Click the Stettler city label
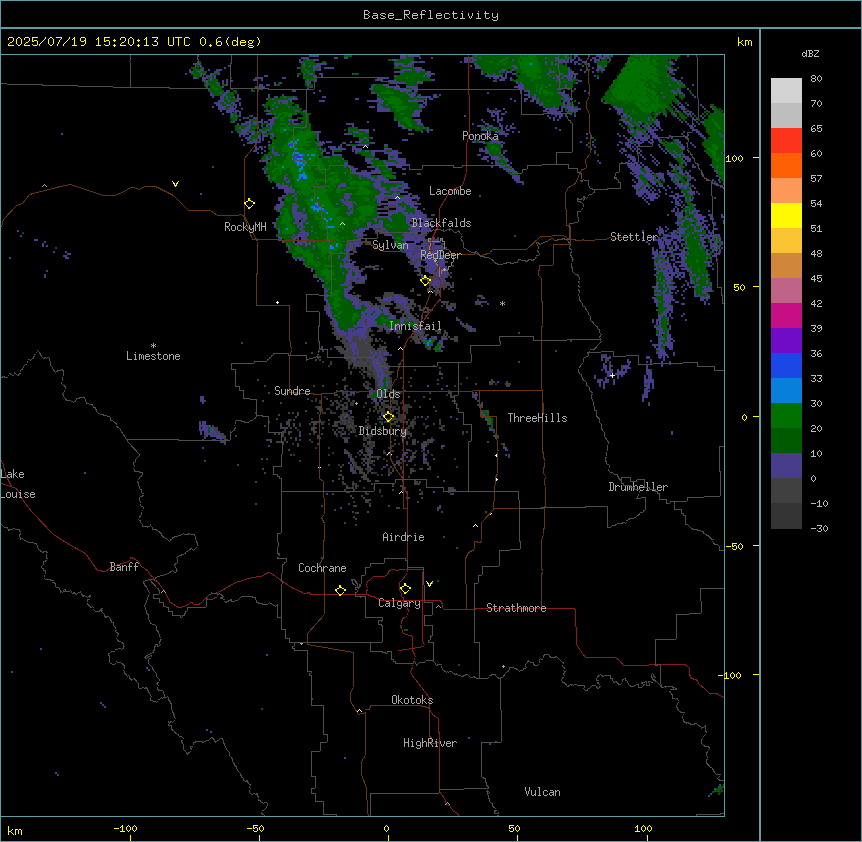 [x=634, y=237]
